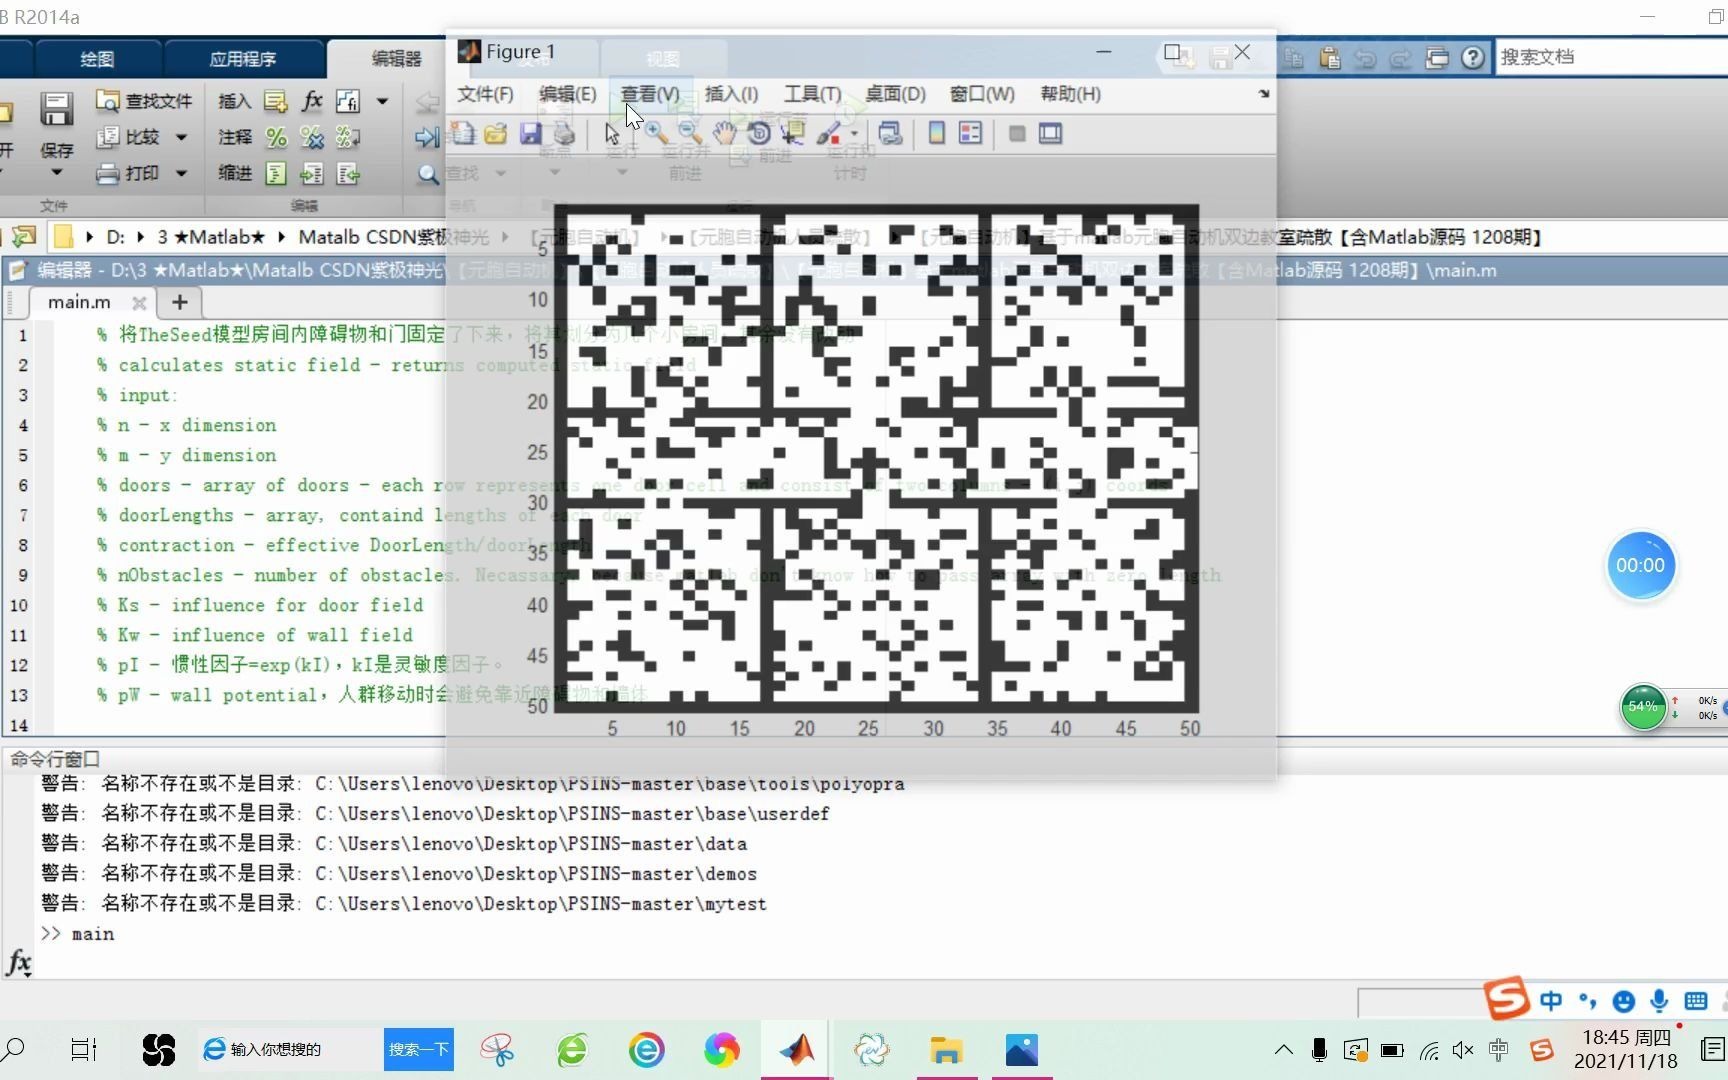The height and width of the screenshot is (1080, 1728).
Task: Click the decrease indent icon
Action: (x=348, y=174)
